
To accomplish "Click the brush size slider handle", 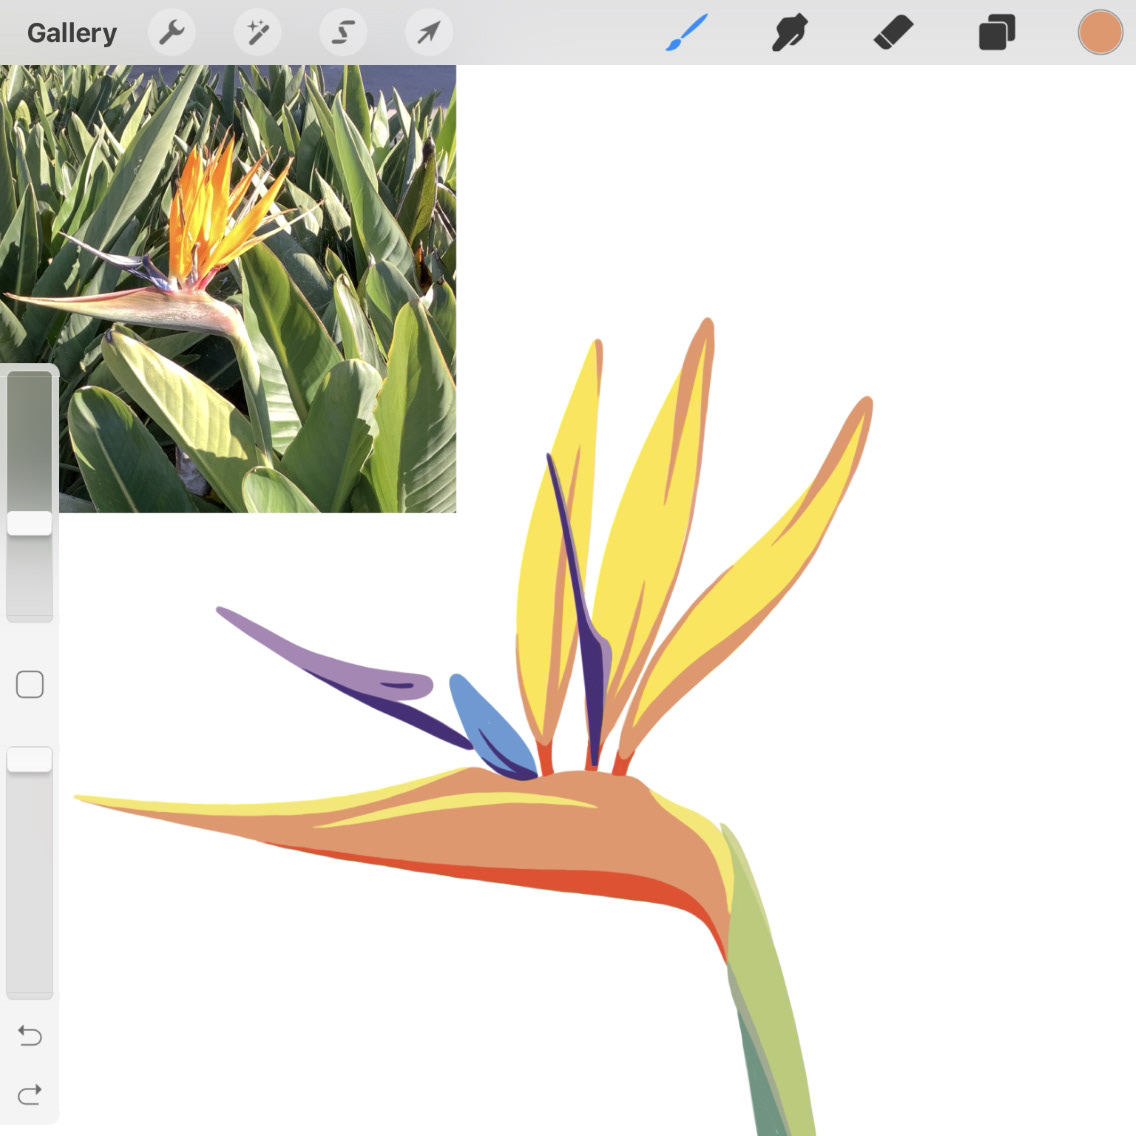I will [x=30, y=523].
